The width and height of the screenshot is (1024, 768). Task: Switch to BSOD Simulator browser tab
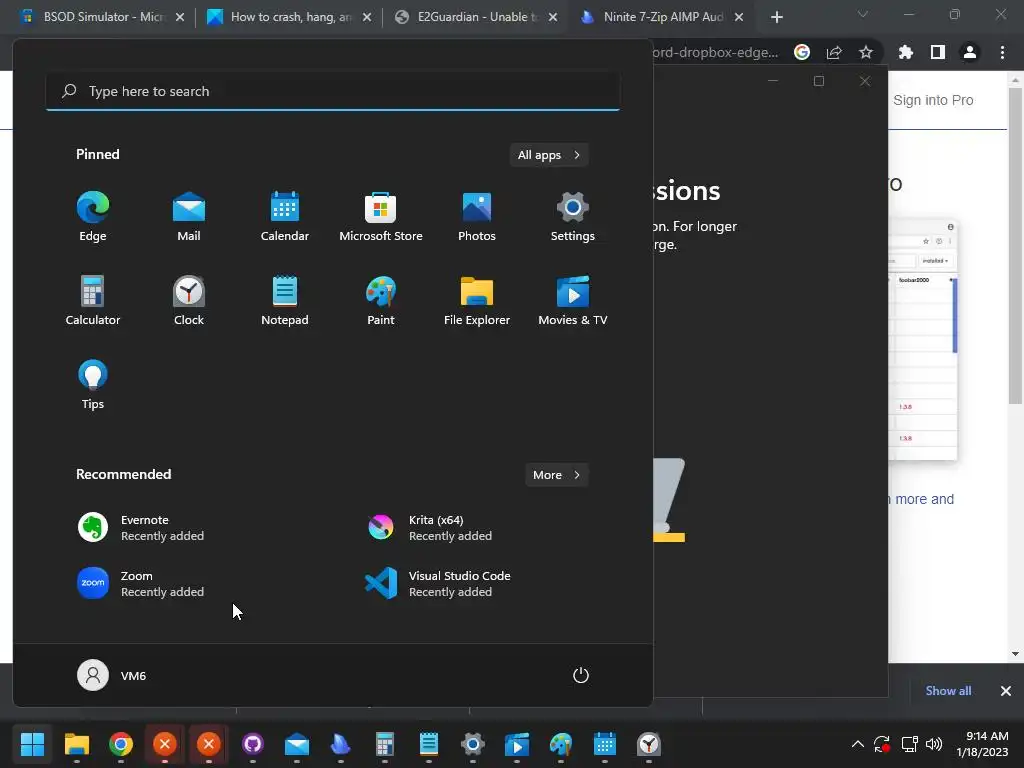pyautogui.click(x=103, y=17)
